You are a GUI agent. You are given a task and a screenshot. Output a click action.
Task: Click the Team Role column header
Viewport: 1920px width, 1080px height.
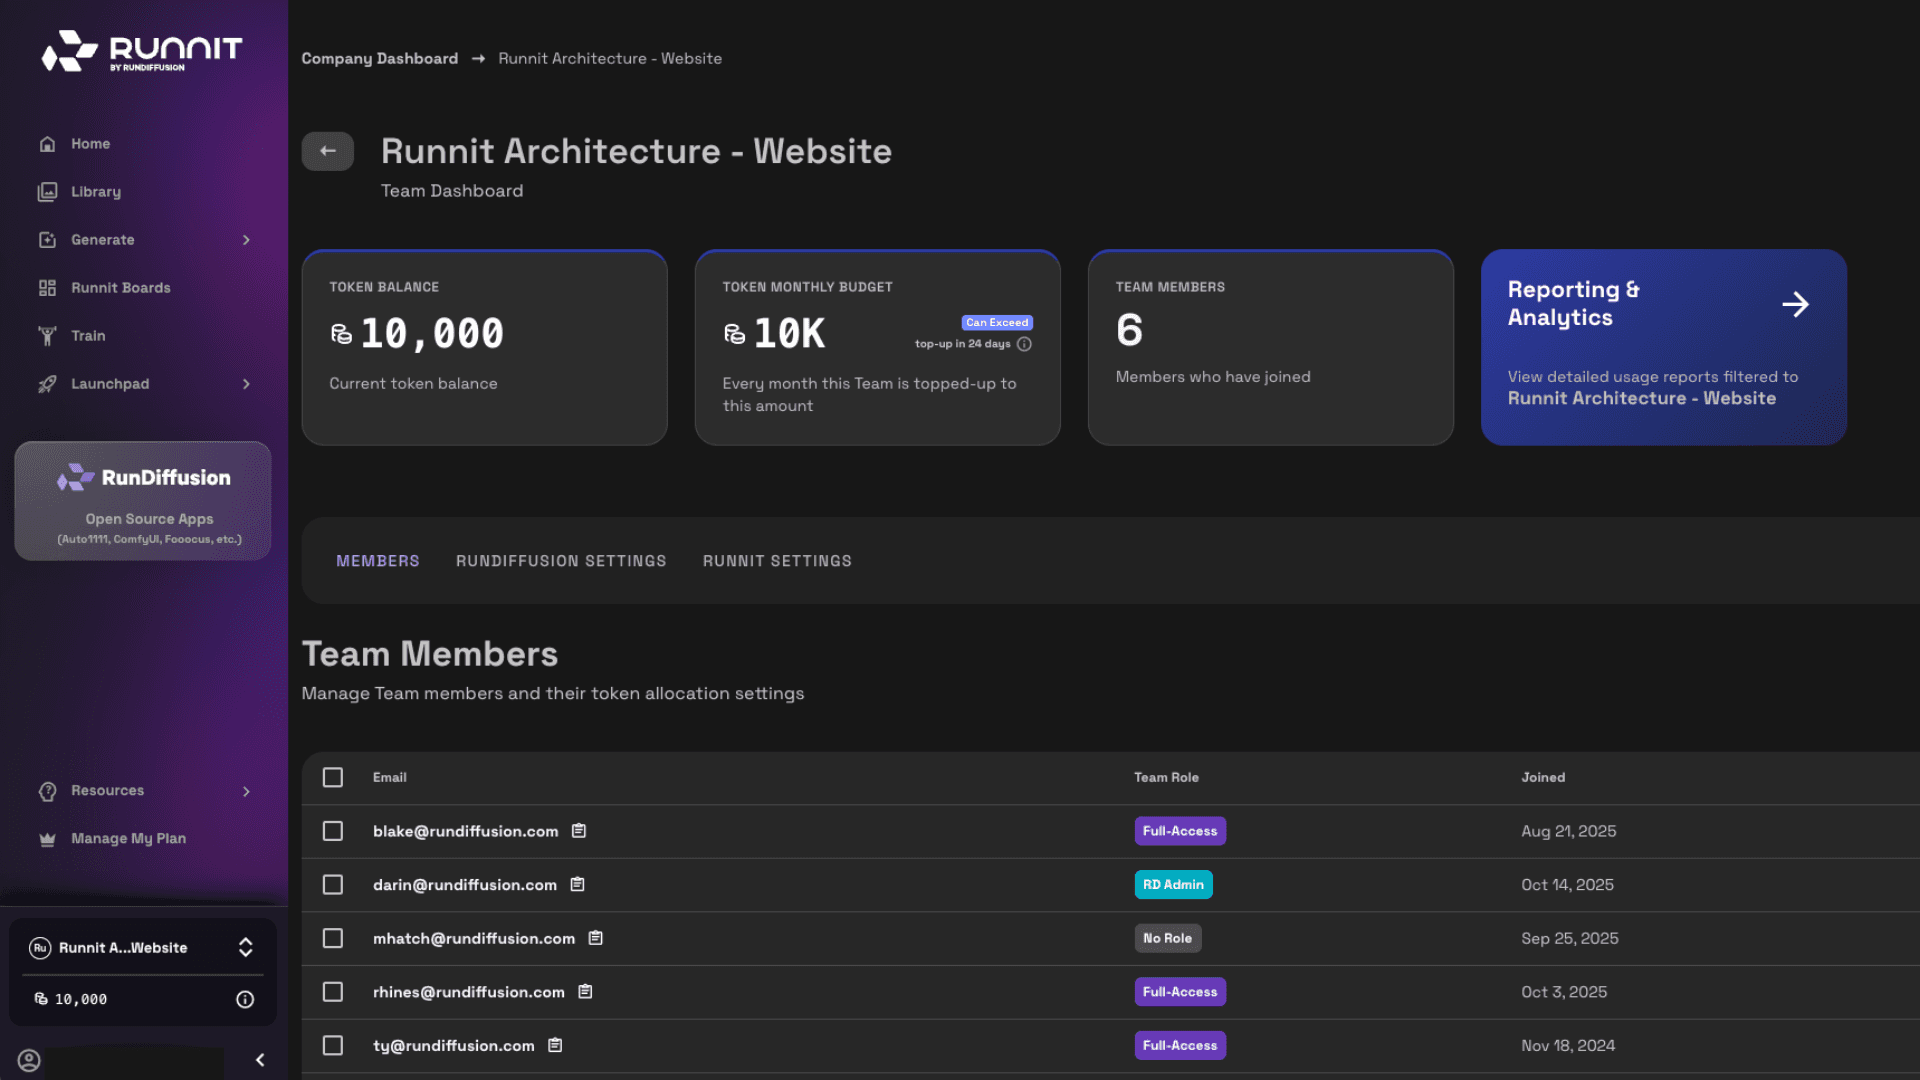click(1166, 778)
